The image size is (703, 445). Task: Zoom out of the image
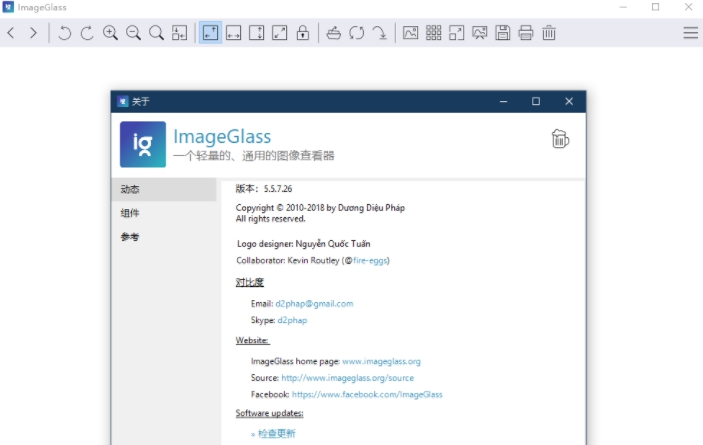(x=133, y=33)
